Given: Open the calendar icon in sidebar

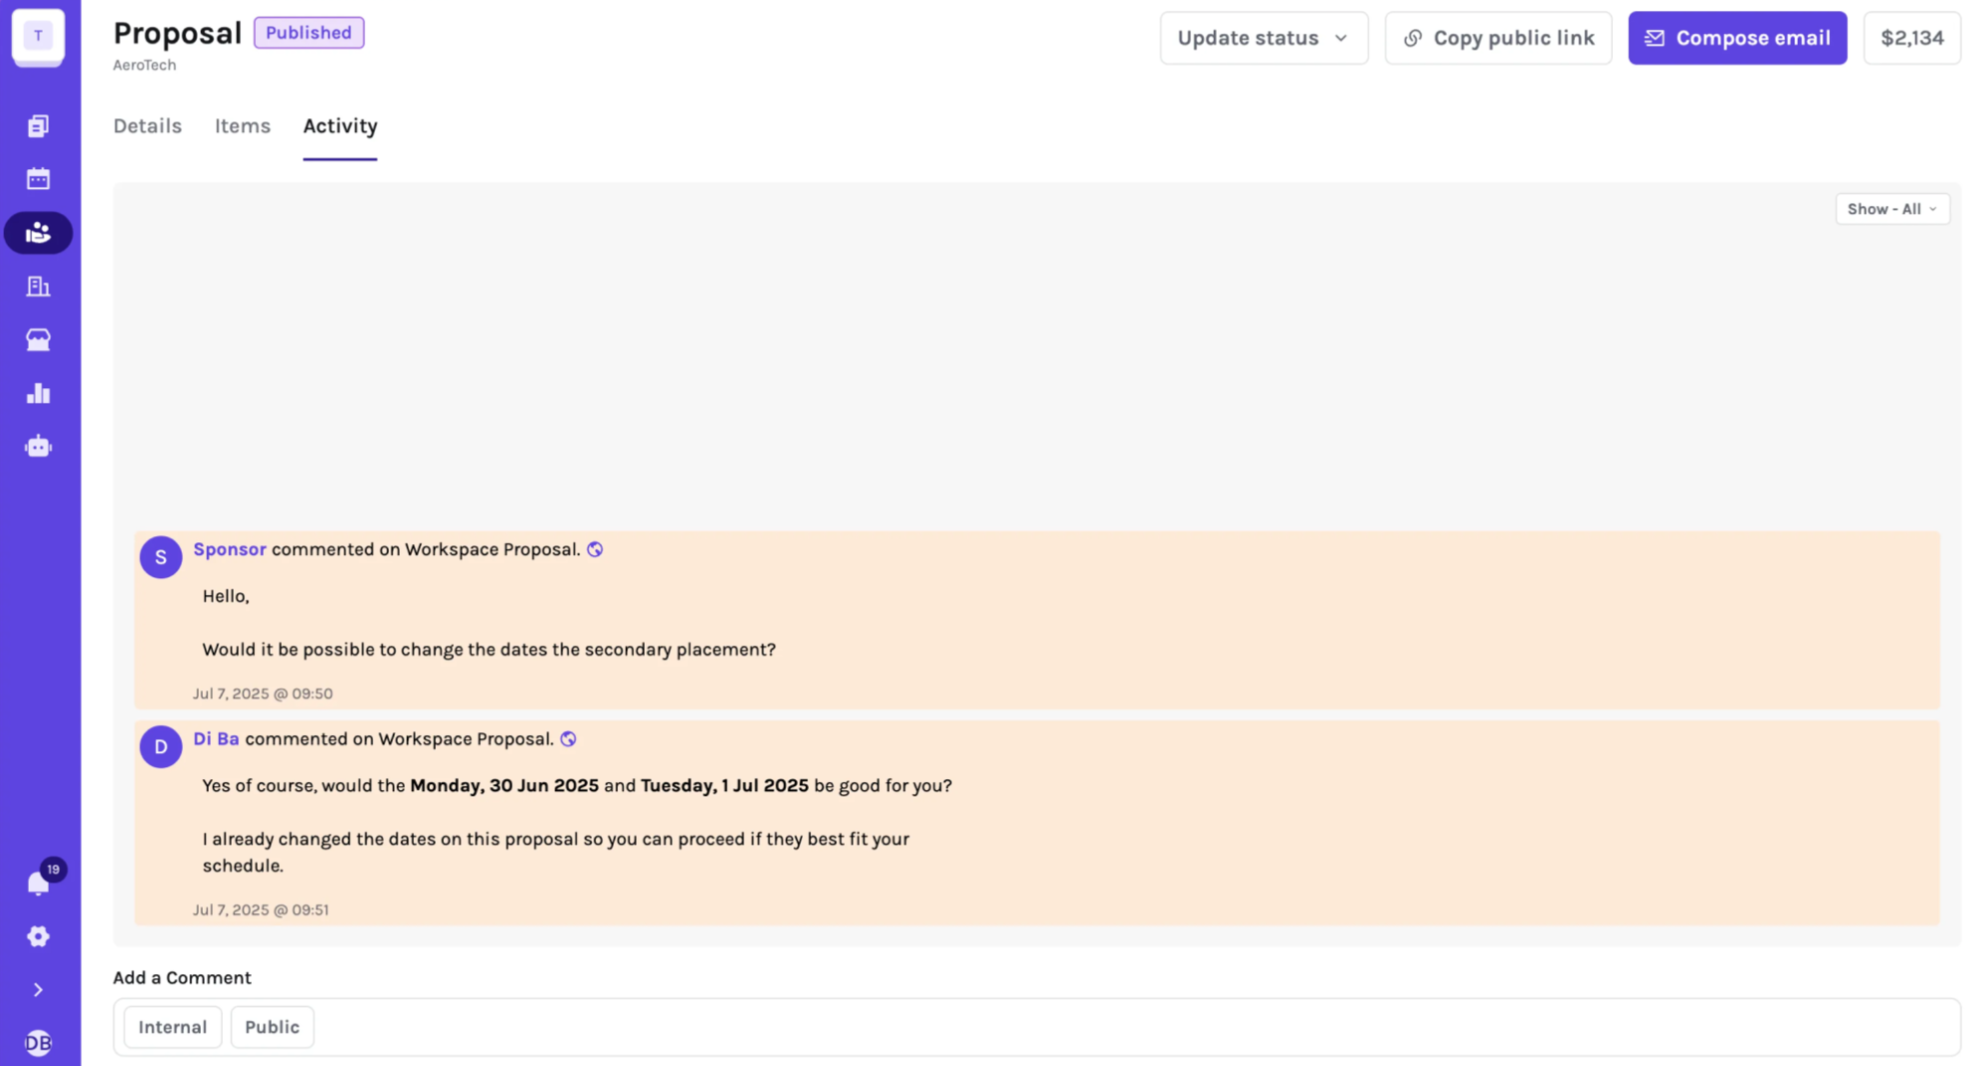Looking at the screenshot, I should [x=38, y=179].
